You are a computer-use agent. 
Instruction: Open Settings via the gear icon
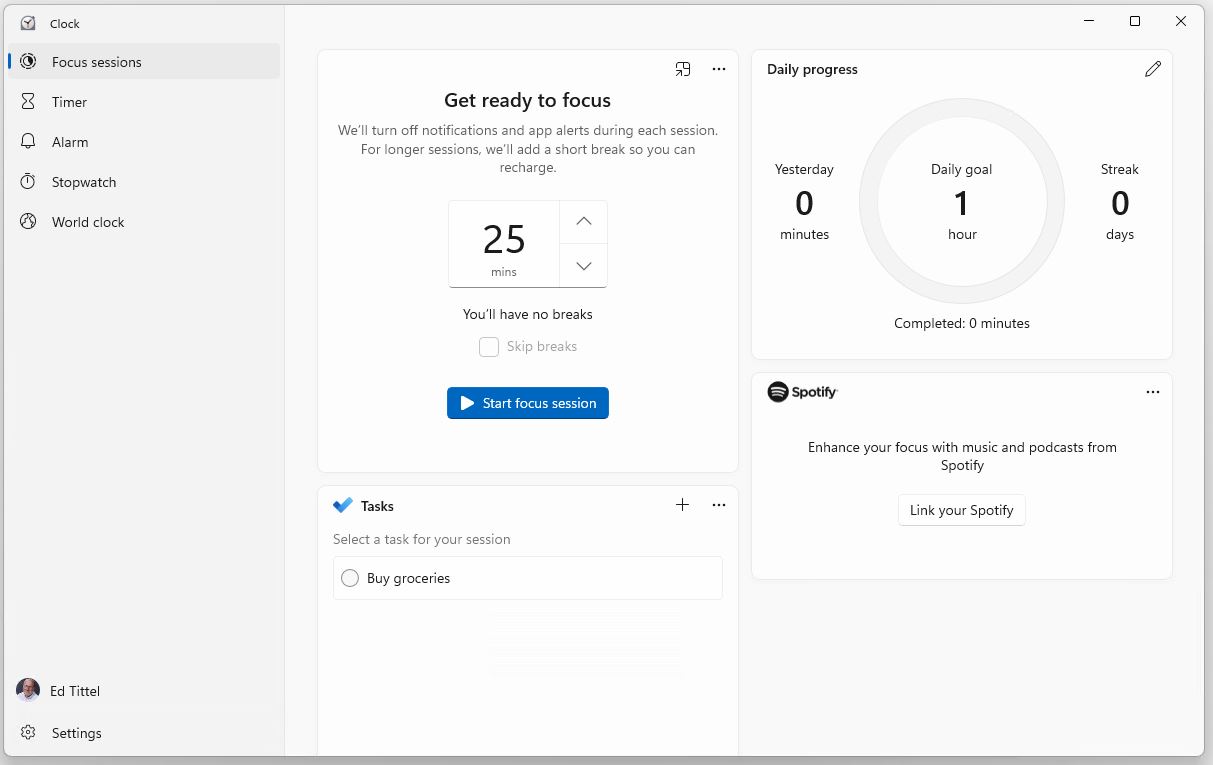[28, 733]
